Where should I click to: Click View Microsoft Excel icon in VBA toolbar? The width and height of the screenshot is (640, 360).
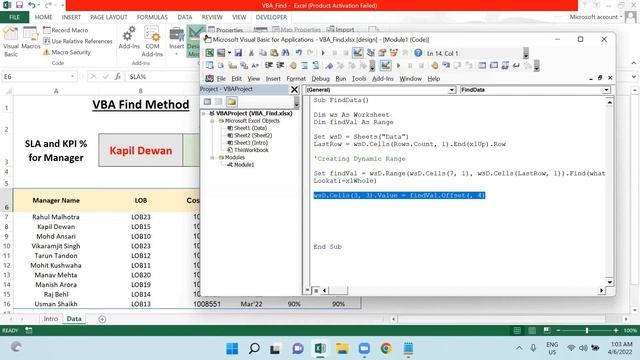[209, 53]
